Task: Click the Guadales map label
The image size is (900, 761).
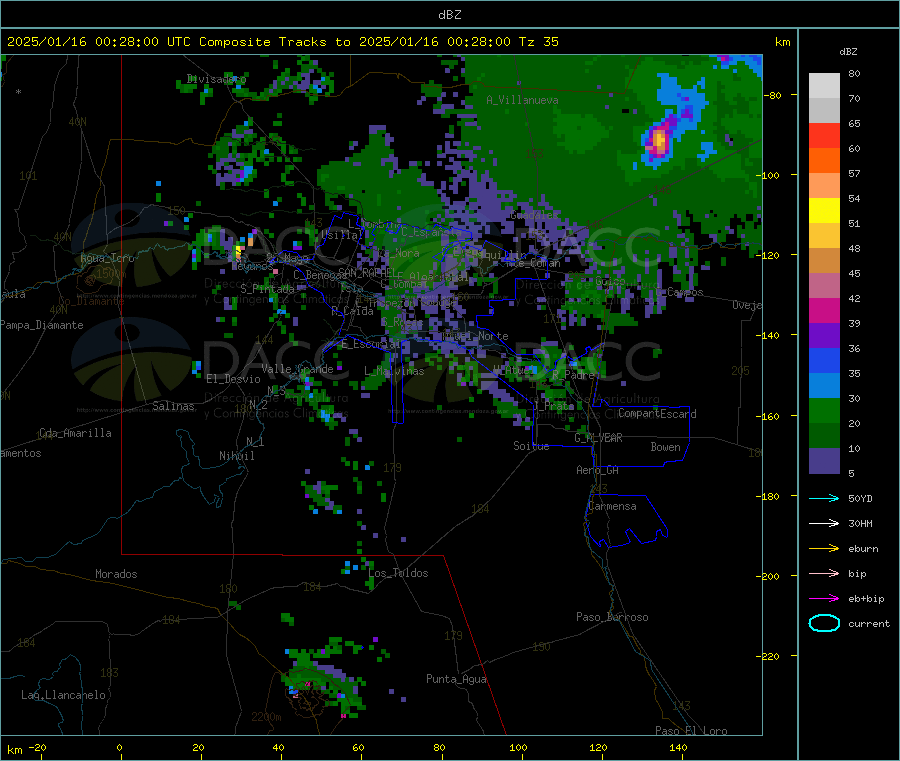Action: (x=534, y=215)
